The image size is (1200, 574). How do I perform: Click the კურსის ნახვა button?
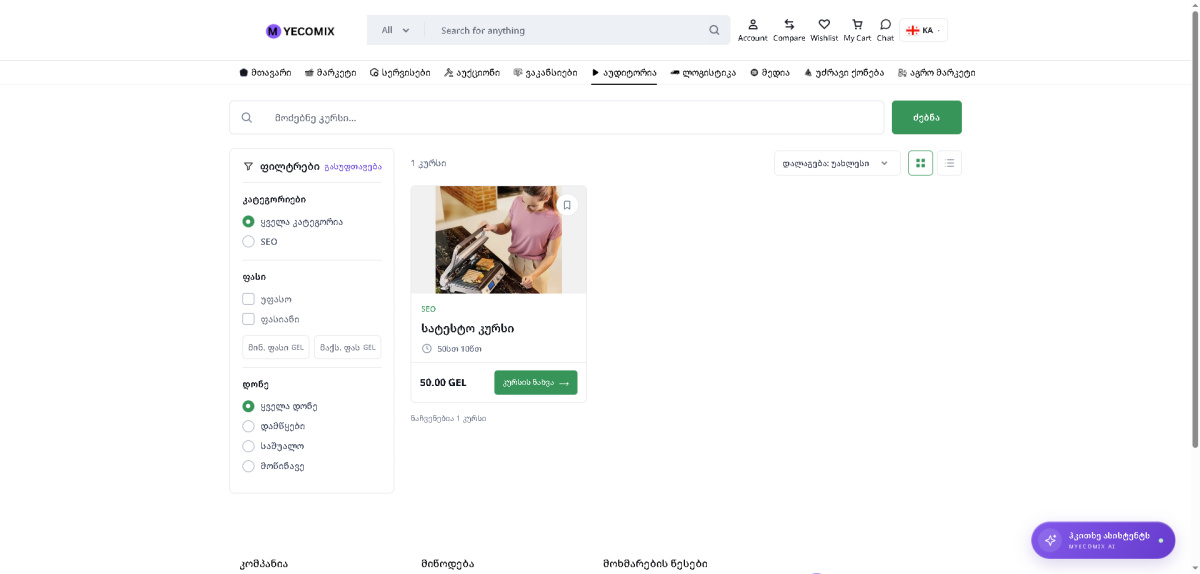[535, 382]
